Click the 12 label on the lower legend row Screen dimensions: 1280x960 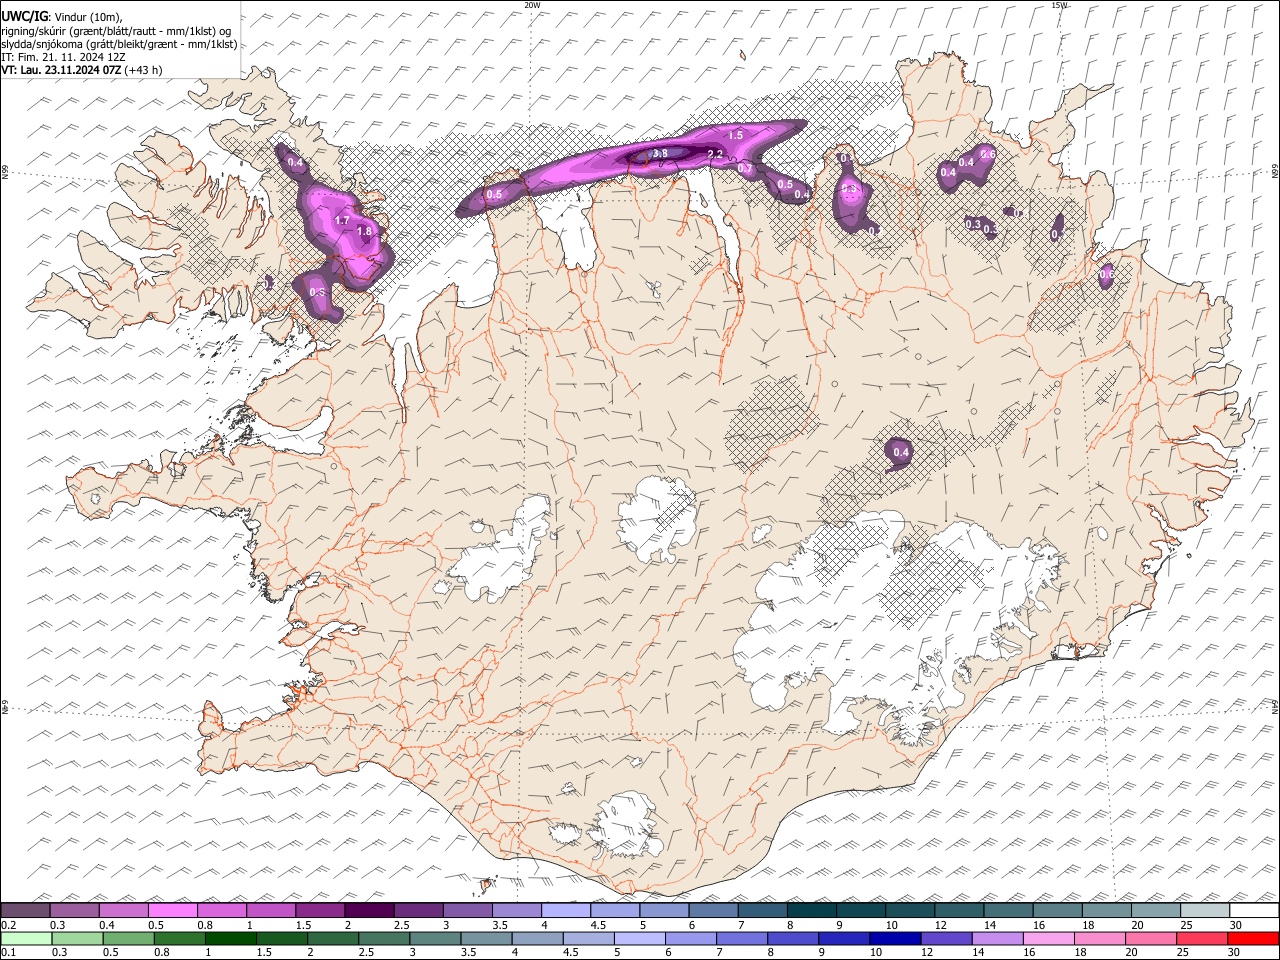(x=927, y=953)
